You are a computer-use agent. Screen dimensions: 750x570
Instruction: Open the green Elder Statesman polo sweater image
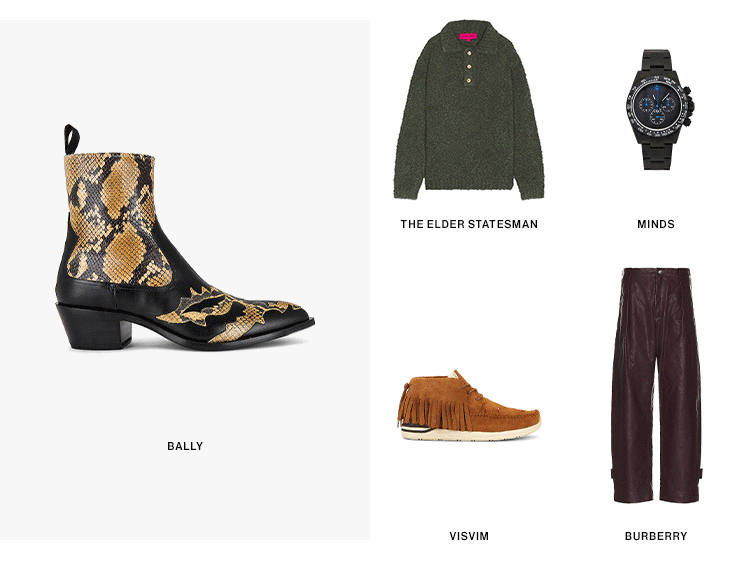tap(469, 110)
